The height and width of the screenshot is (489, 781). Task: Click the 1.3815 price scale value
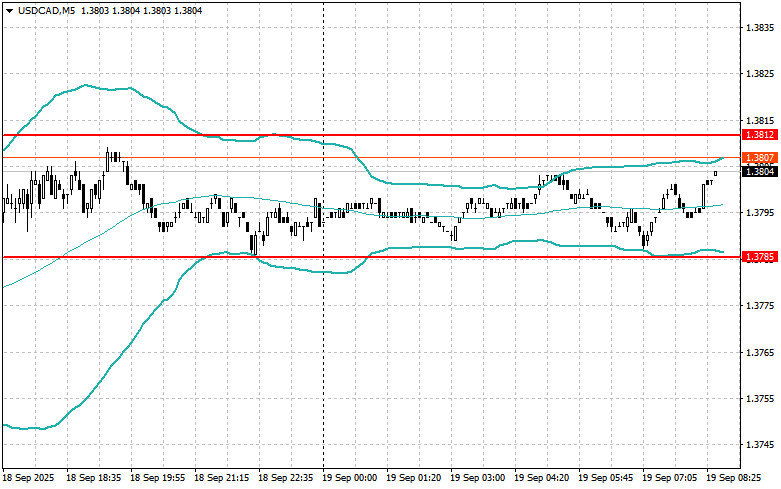click(760, 121)
